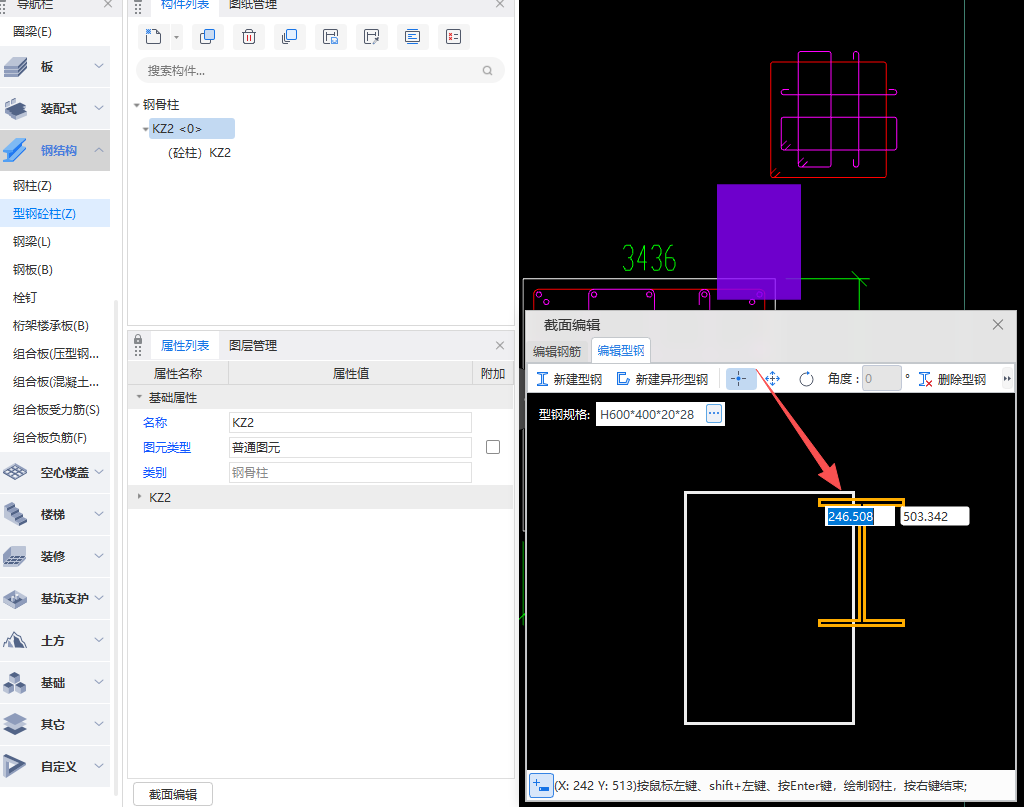The height and width of the screenshot is (807, 1024).
Task: Collapse the 钢骨柱 tree node
Action: [x=136, y=105]
